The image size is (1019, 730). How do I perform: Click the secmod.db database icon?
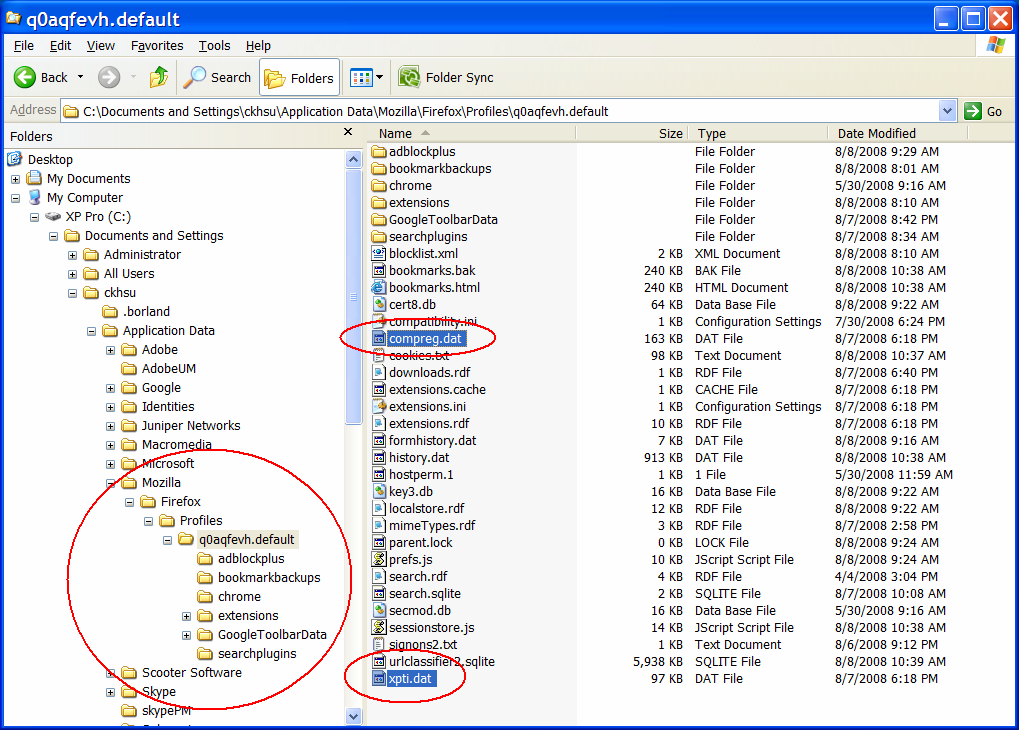point(379,610)
